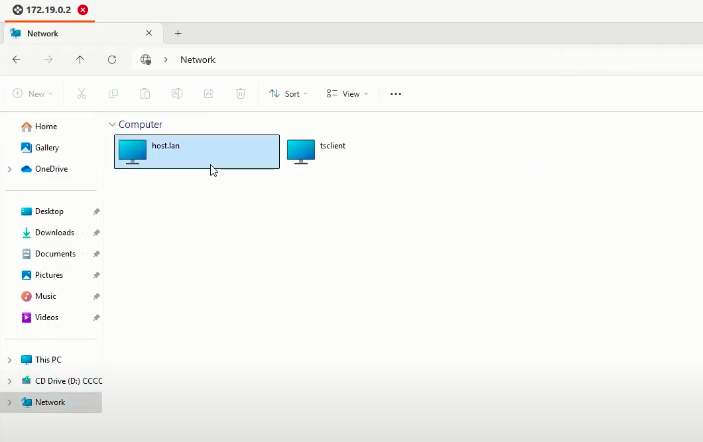
Task: Select the host.lan computer
Action: [197, 152]
